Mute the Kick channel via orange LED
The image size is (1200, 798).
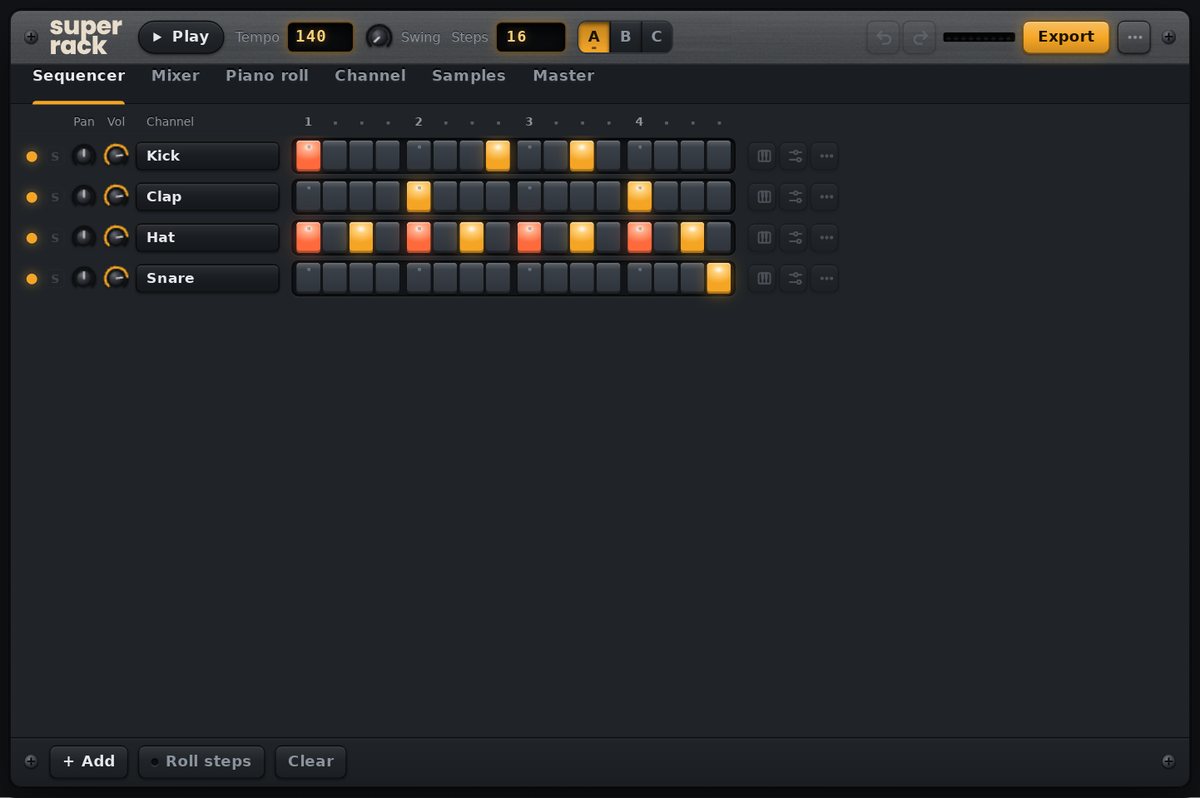[x=32, y=157]
